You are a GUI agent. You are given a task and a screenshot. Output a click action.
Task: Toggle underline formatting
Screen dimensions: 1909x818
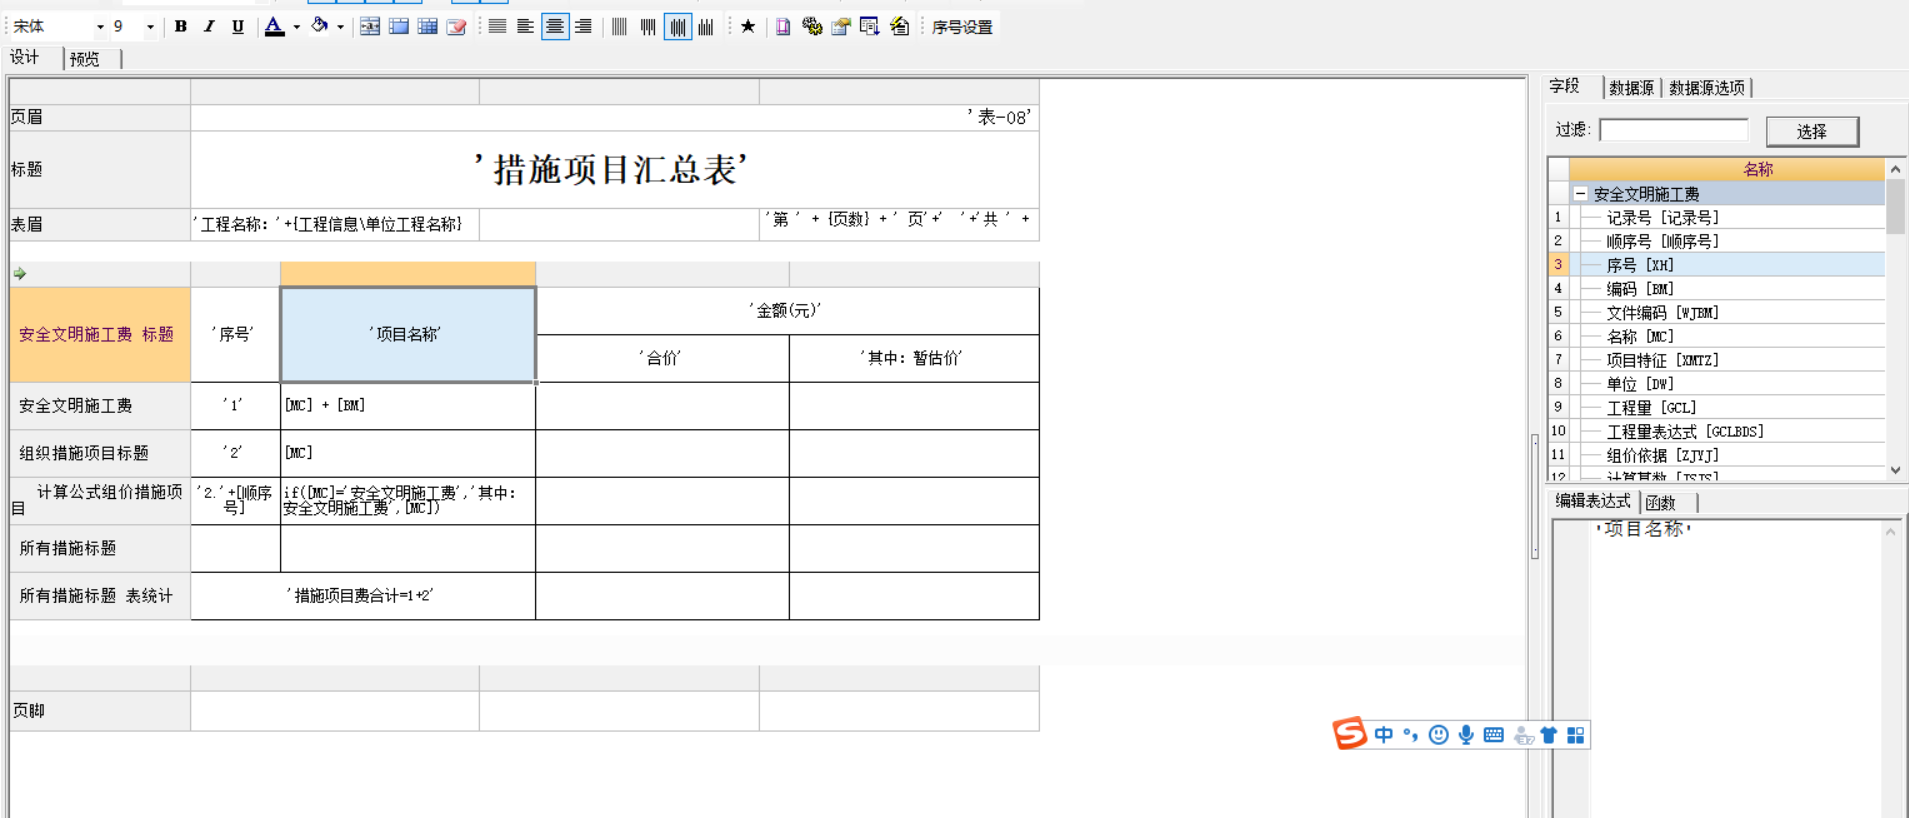coord(237,27)
